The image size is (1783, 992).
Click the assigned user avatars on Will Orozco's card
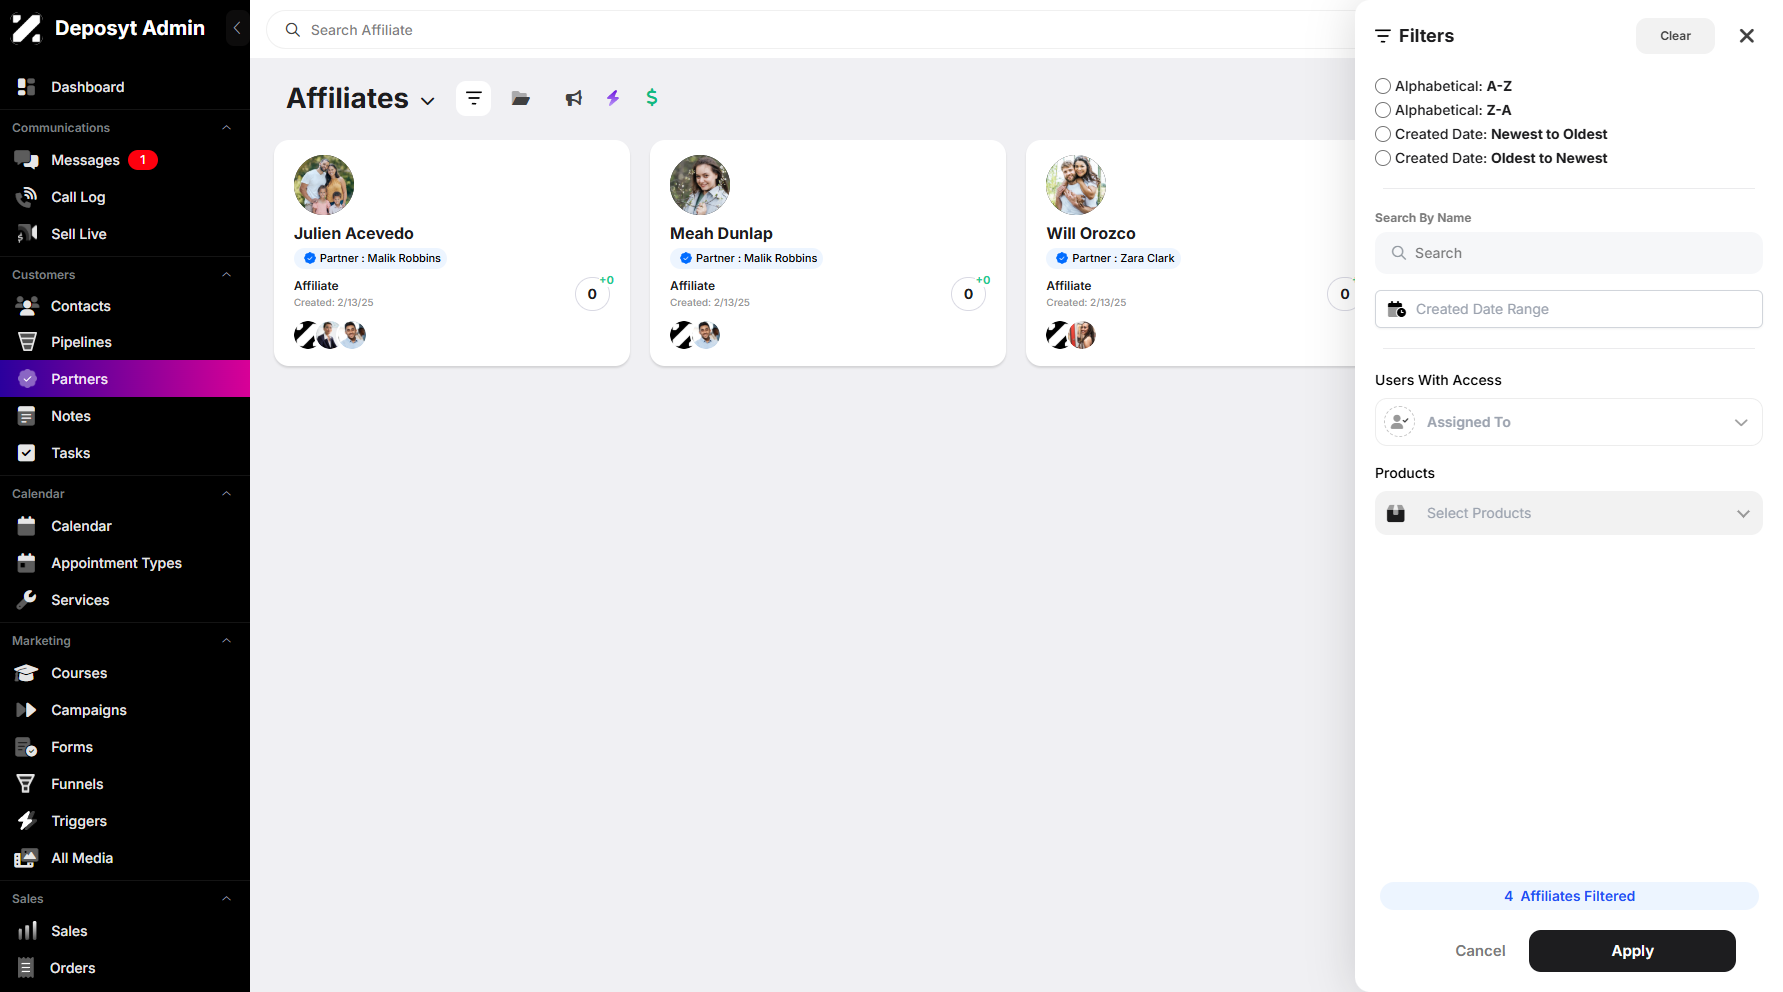pyautogui.click(x=1071, y=335)
